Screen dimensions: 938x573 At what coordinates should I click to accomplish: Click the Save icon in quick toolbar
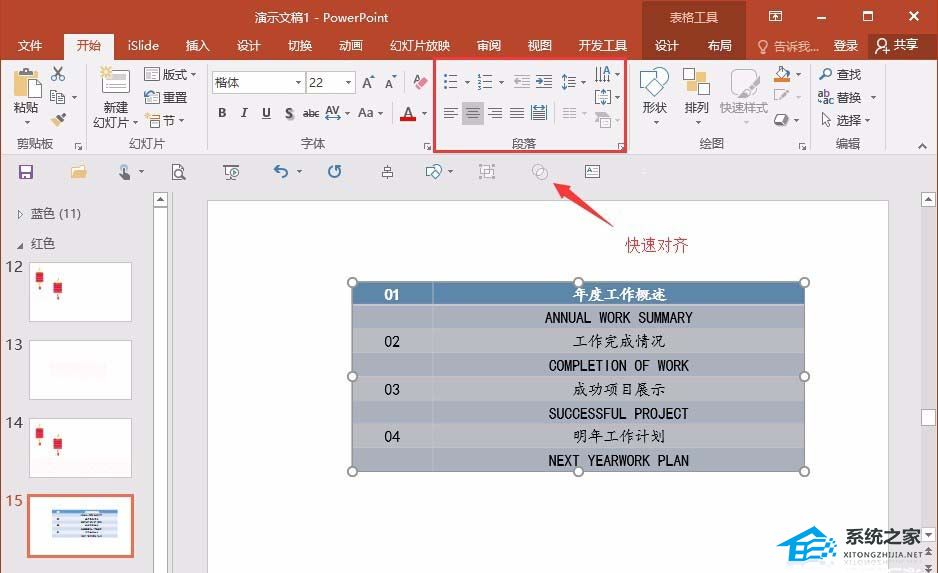point(26,172)
